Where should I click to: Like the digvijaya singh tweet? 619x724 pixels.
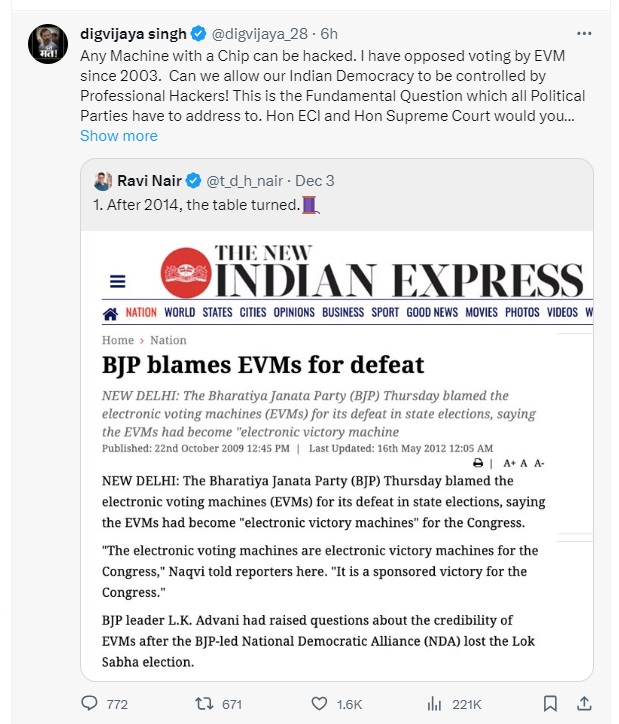(321, 704)
